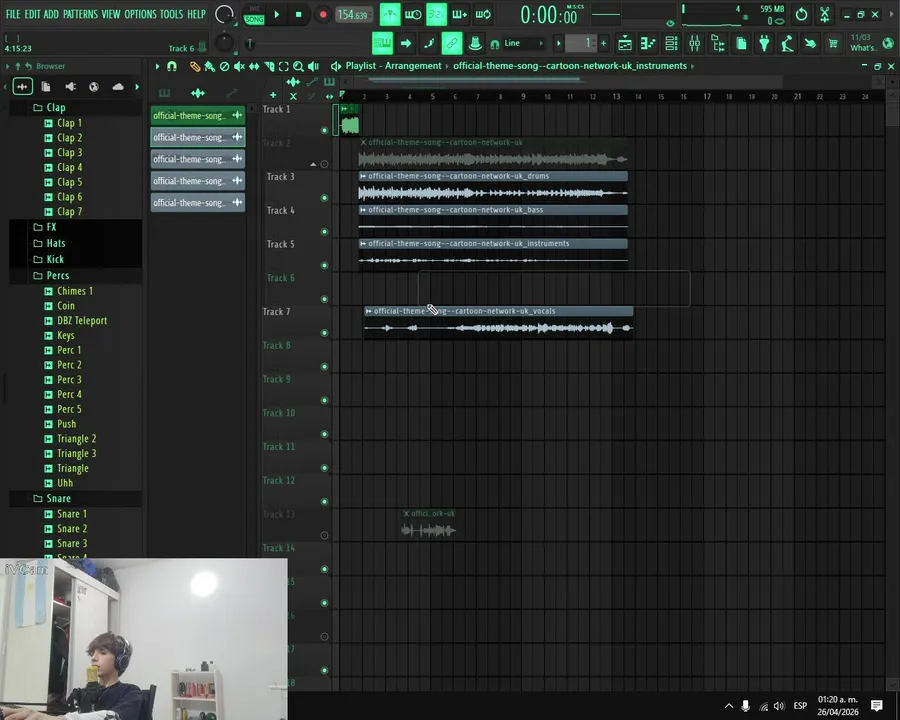This screenshot has width=900, height=720.
Task: Open the Piano roll from main toolbar
Action: [x=648, y=43]
